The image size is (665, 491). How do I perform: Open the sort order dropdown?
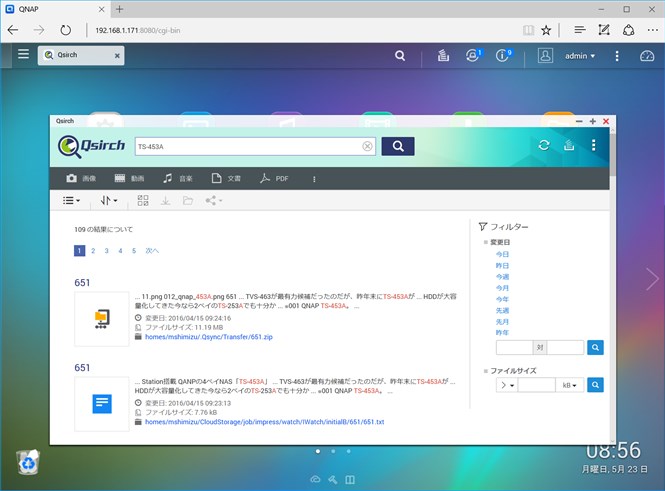point(109,201)
